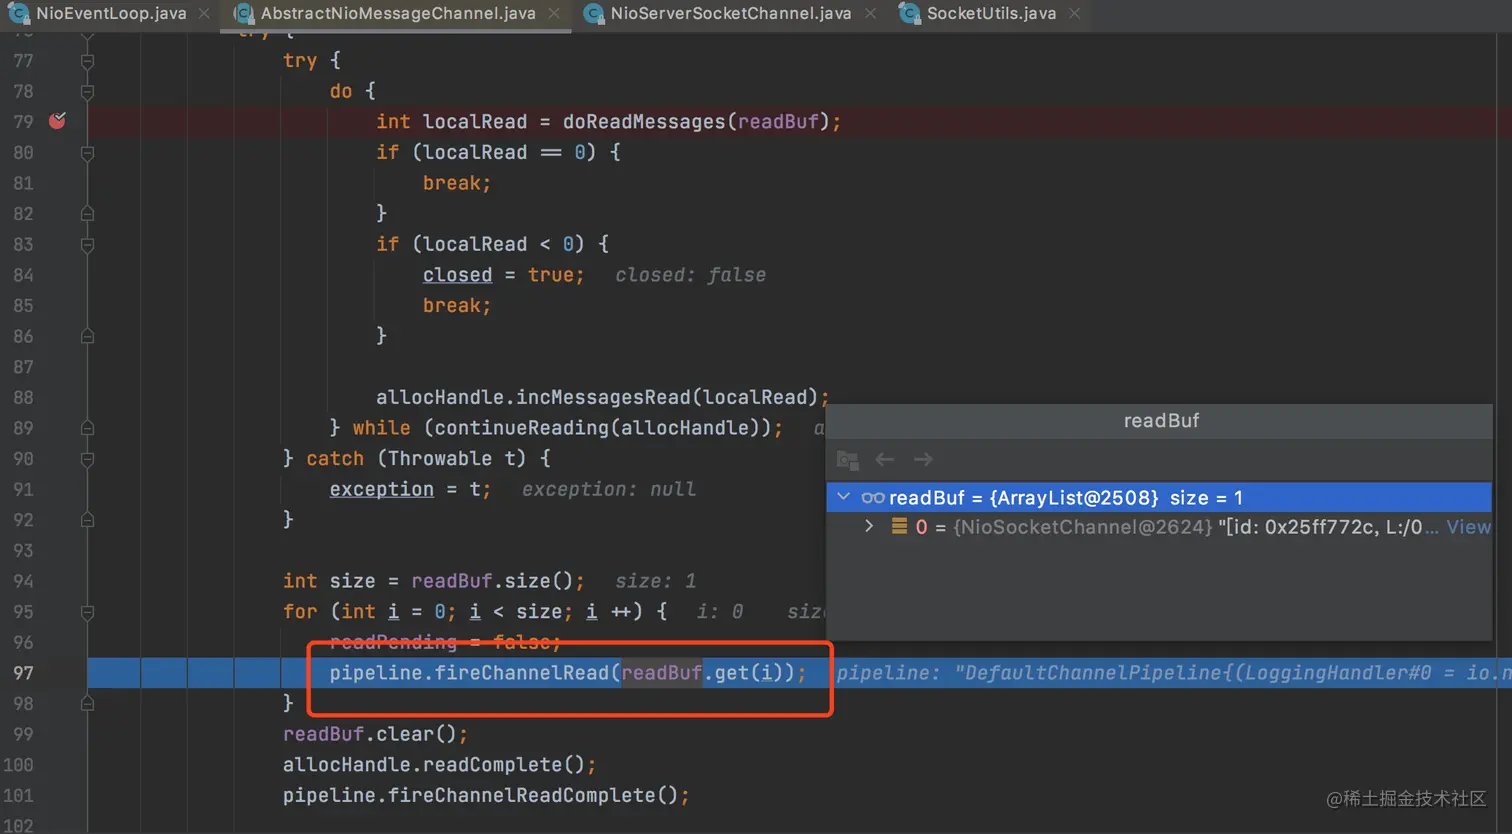This screenshot has height=834, width=1512.
Task: Click the DefaultChannelPipeline inline debug value
Action: click(x=1173, y=673)
